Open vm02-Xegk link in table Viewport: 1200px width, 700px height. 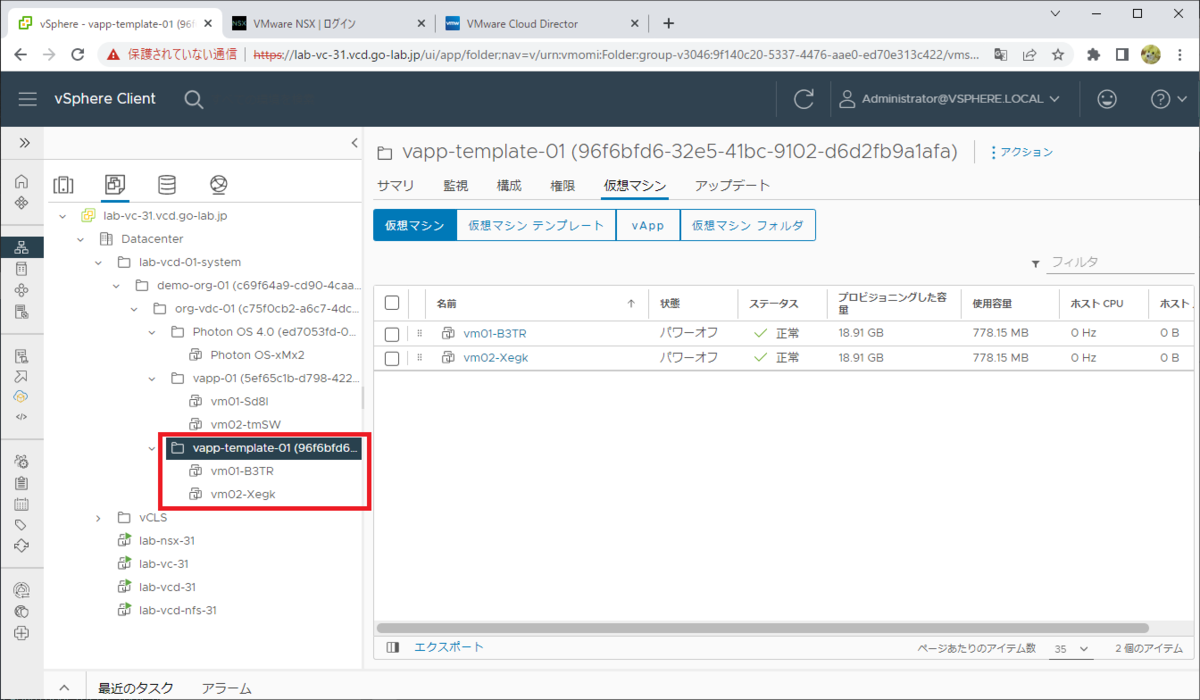496,358
